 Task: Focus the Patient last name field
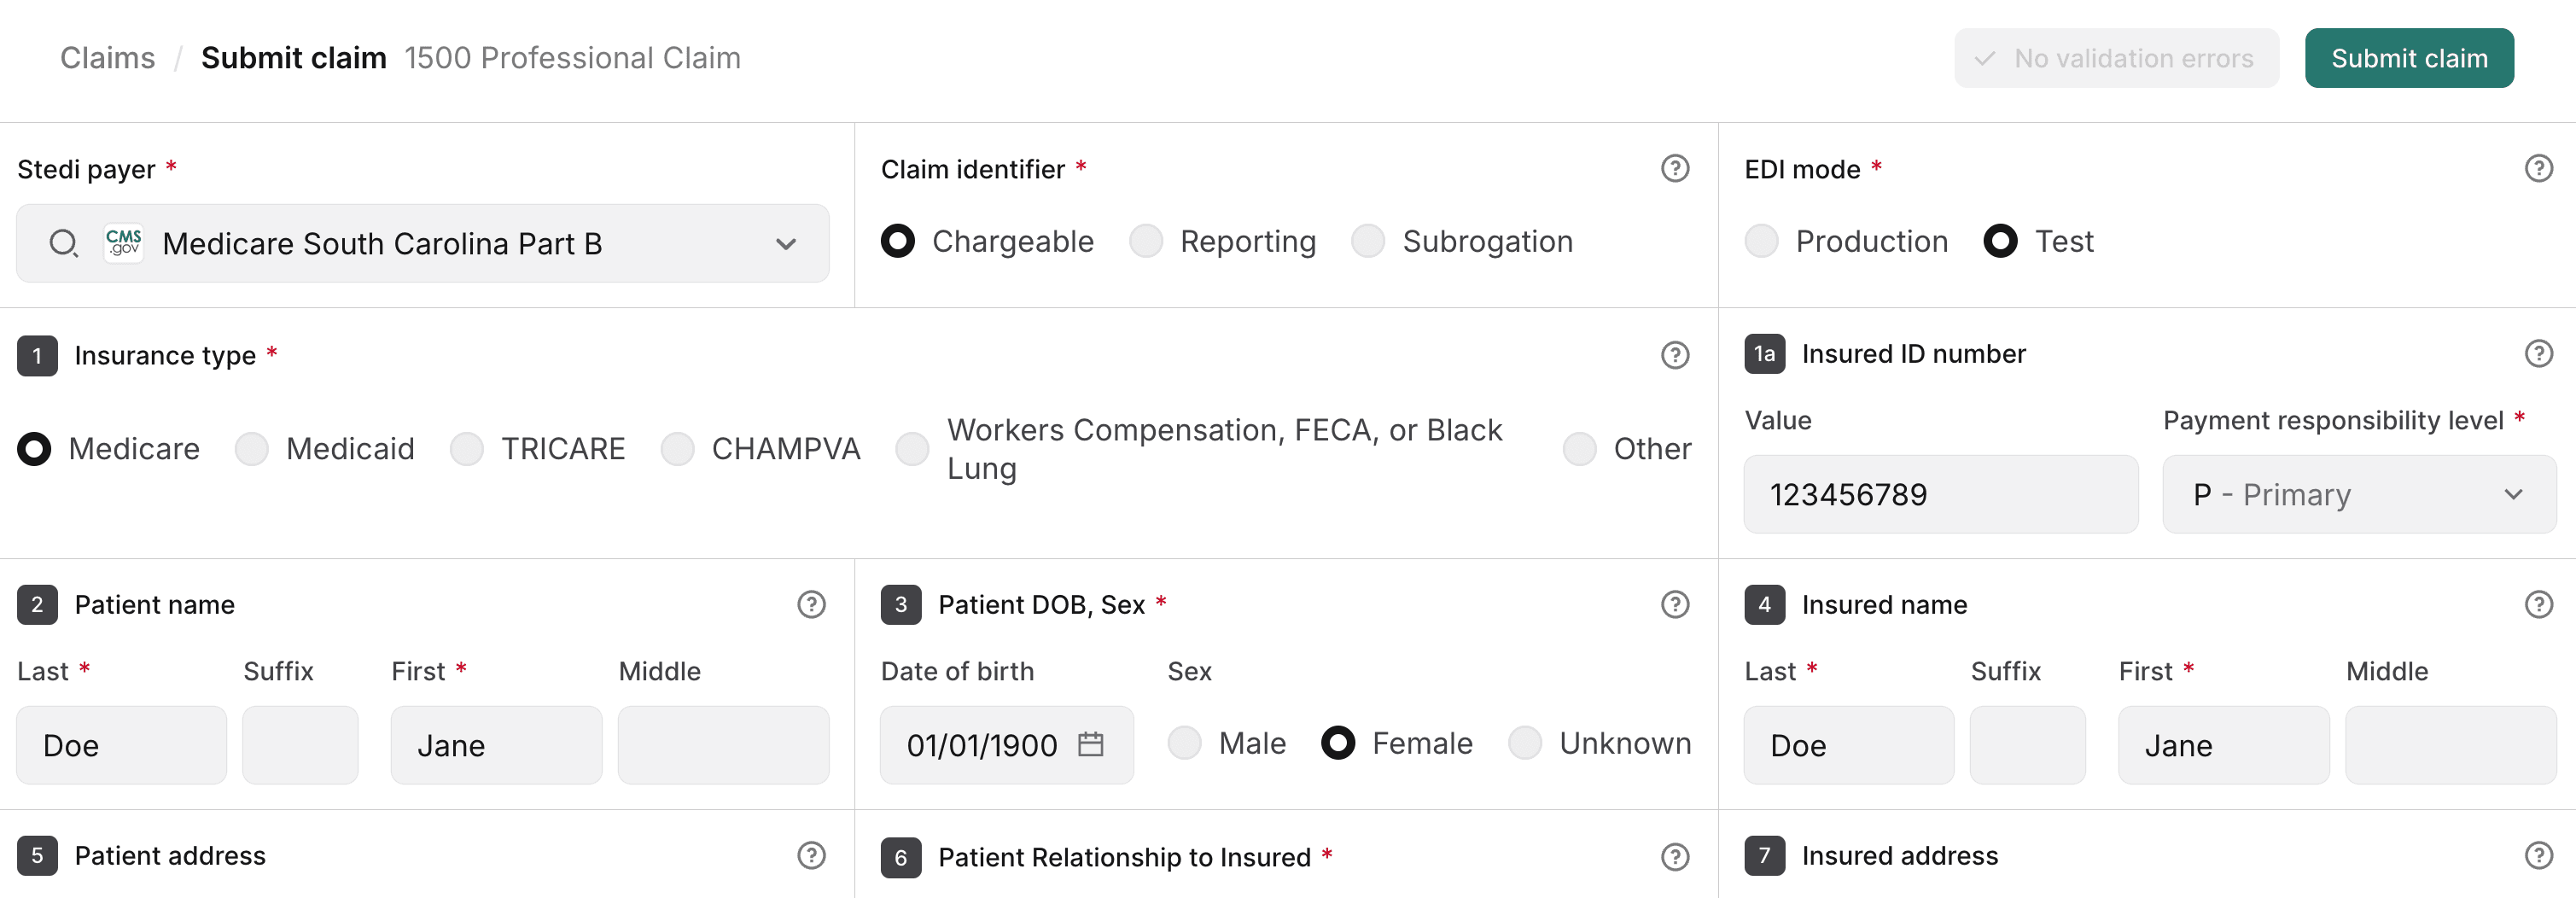pyautogui.click(x=122, y=745)
